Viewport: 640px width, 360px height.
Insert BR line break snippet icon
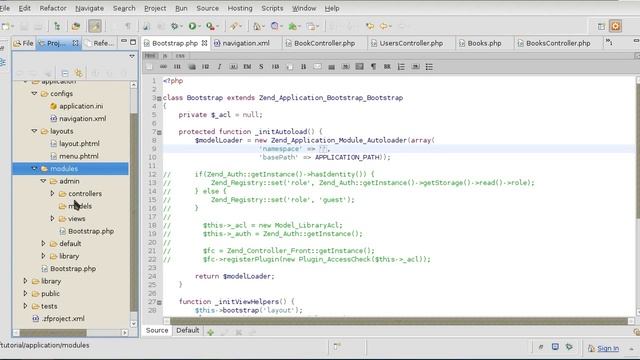[x=387, y=67]
